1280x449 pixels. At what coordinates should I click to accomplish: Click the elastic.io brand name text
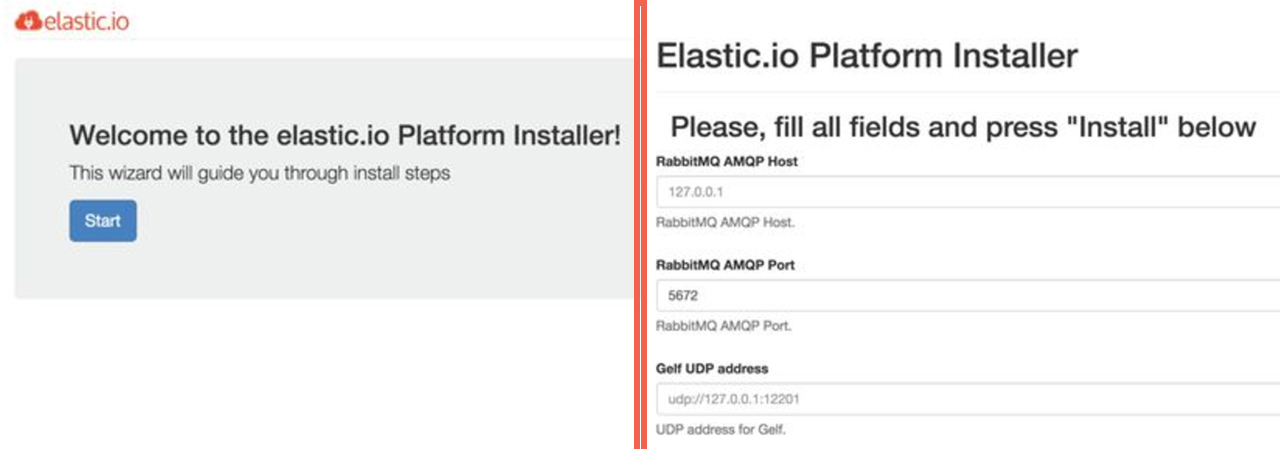click(87, 20)
